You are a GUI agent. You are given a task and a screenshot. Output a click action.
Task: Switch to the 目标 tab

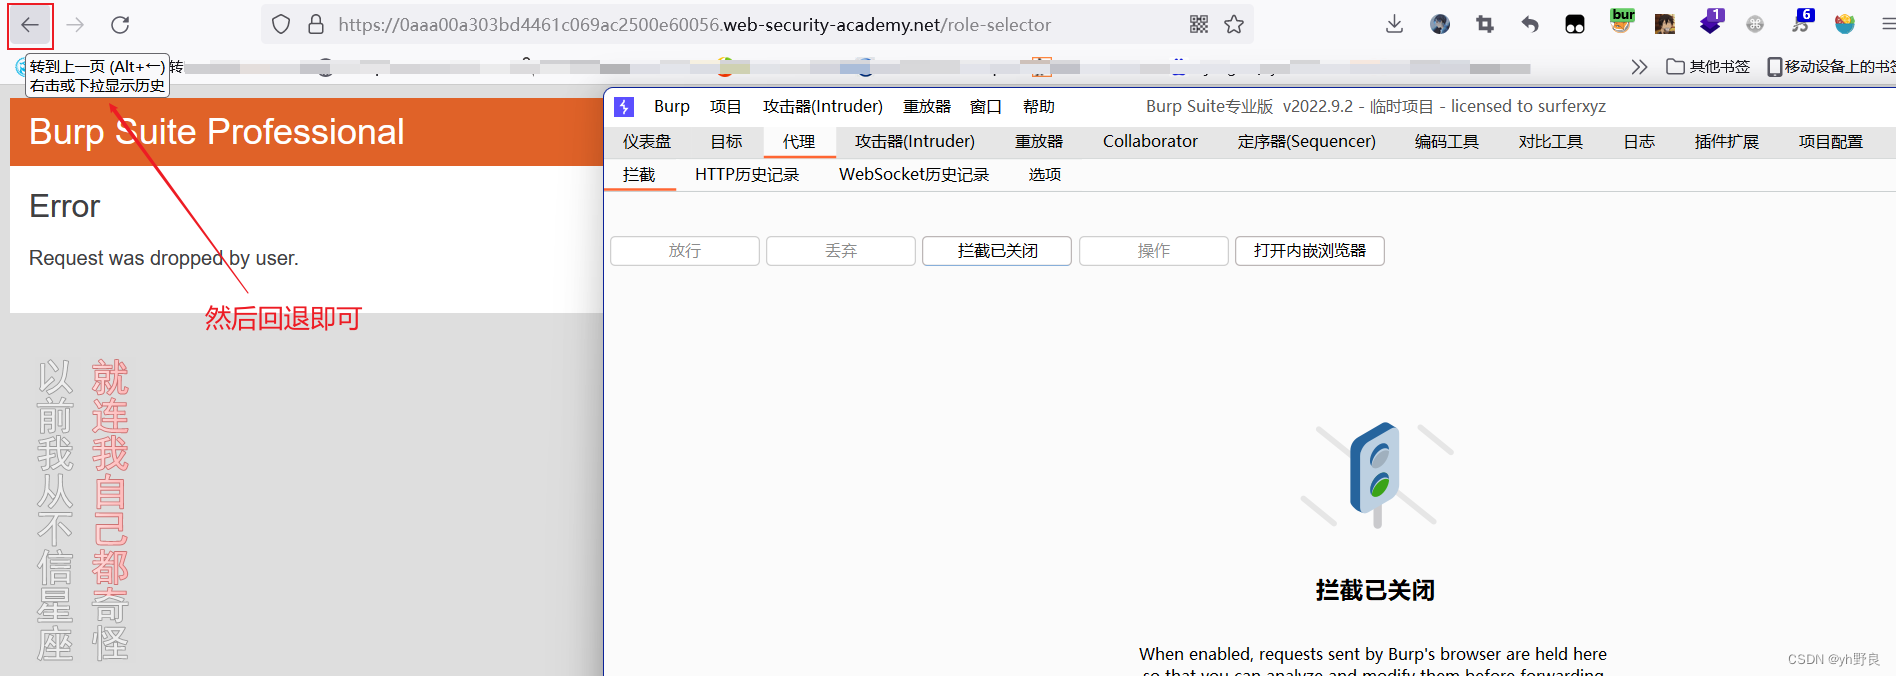click(x=727, y=142)
